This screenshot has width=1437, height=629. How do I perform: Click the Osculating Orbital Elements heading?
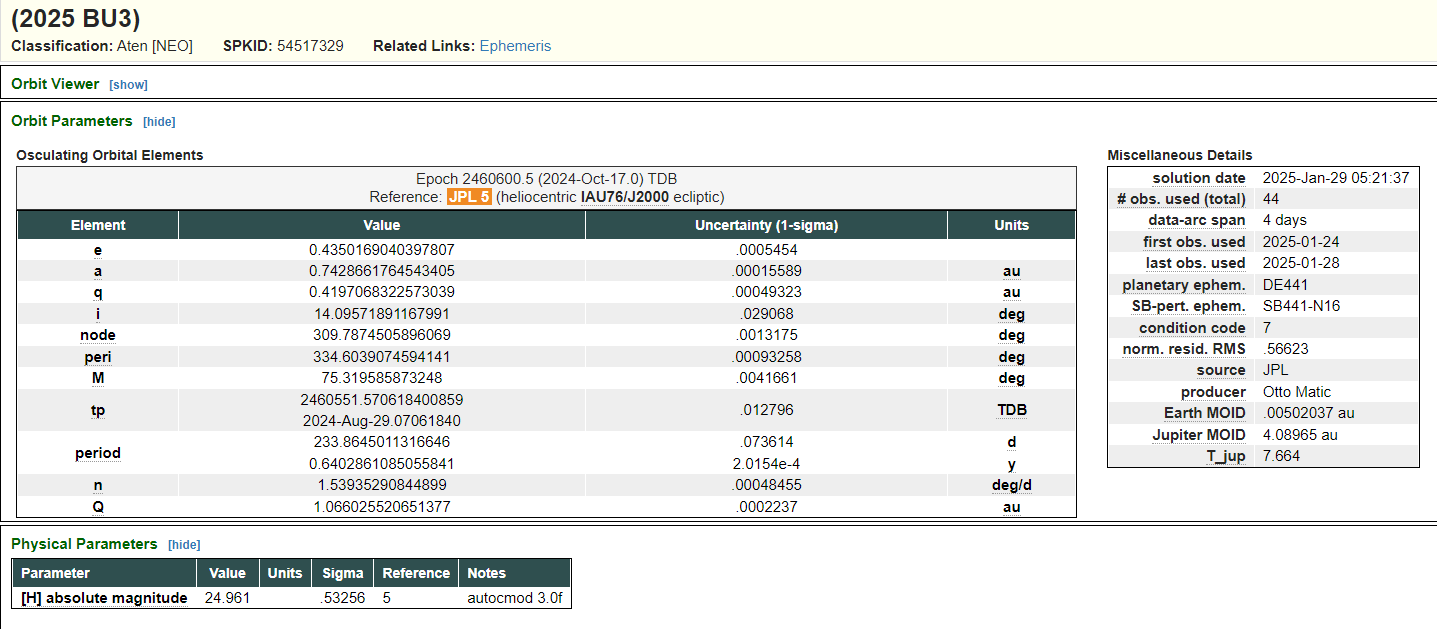110,155
